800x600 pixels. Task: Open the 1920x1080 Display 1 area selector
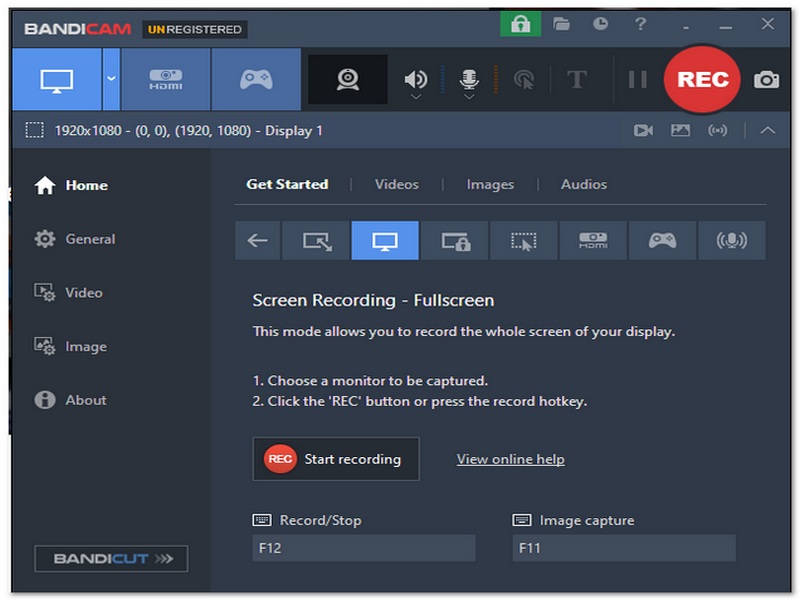pyautogui.click(x=189, y=131)
